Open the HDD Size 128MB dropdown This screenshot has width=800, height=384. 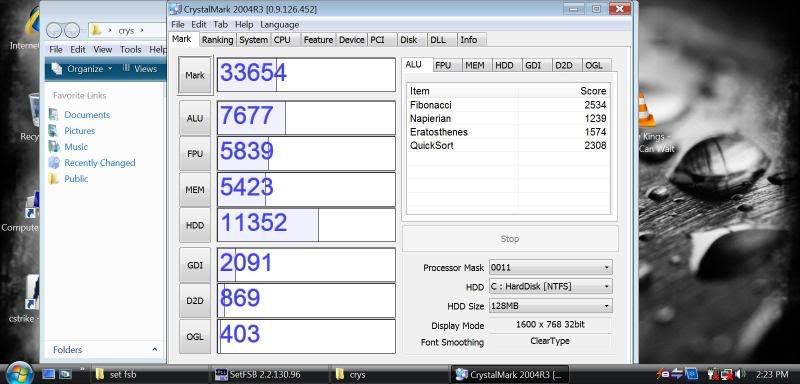coord(551,306)
